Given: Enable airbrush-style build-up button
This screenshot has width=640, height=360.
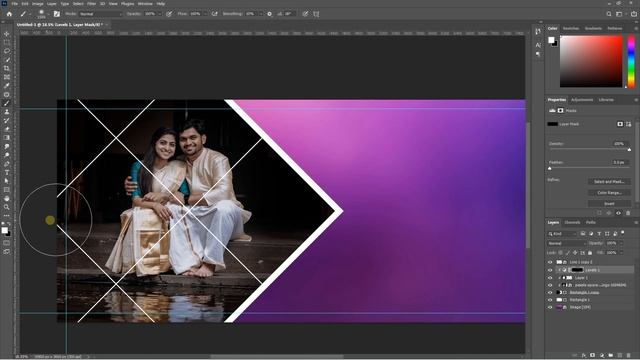Looking at the screenshot, I should pos(214,14).
